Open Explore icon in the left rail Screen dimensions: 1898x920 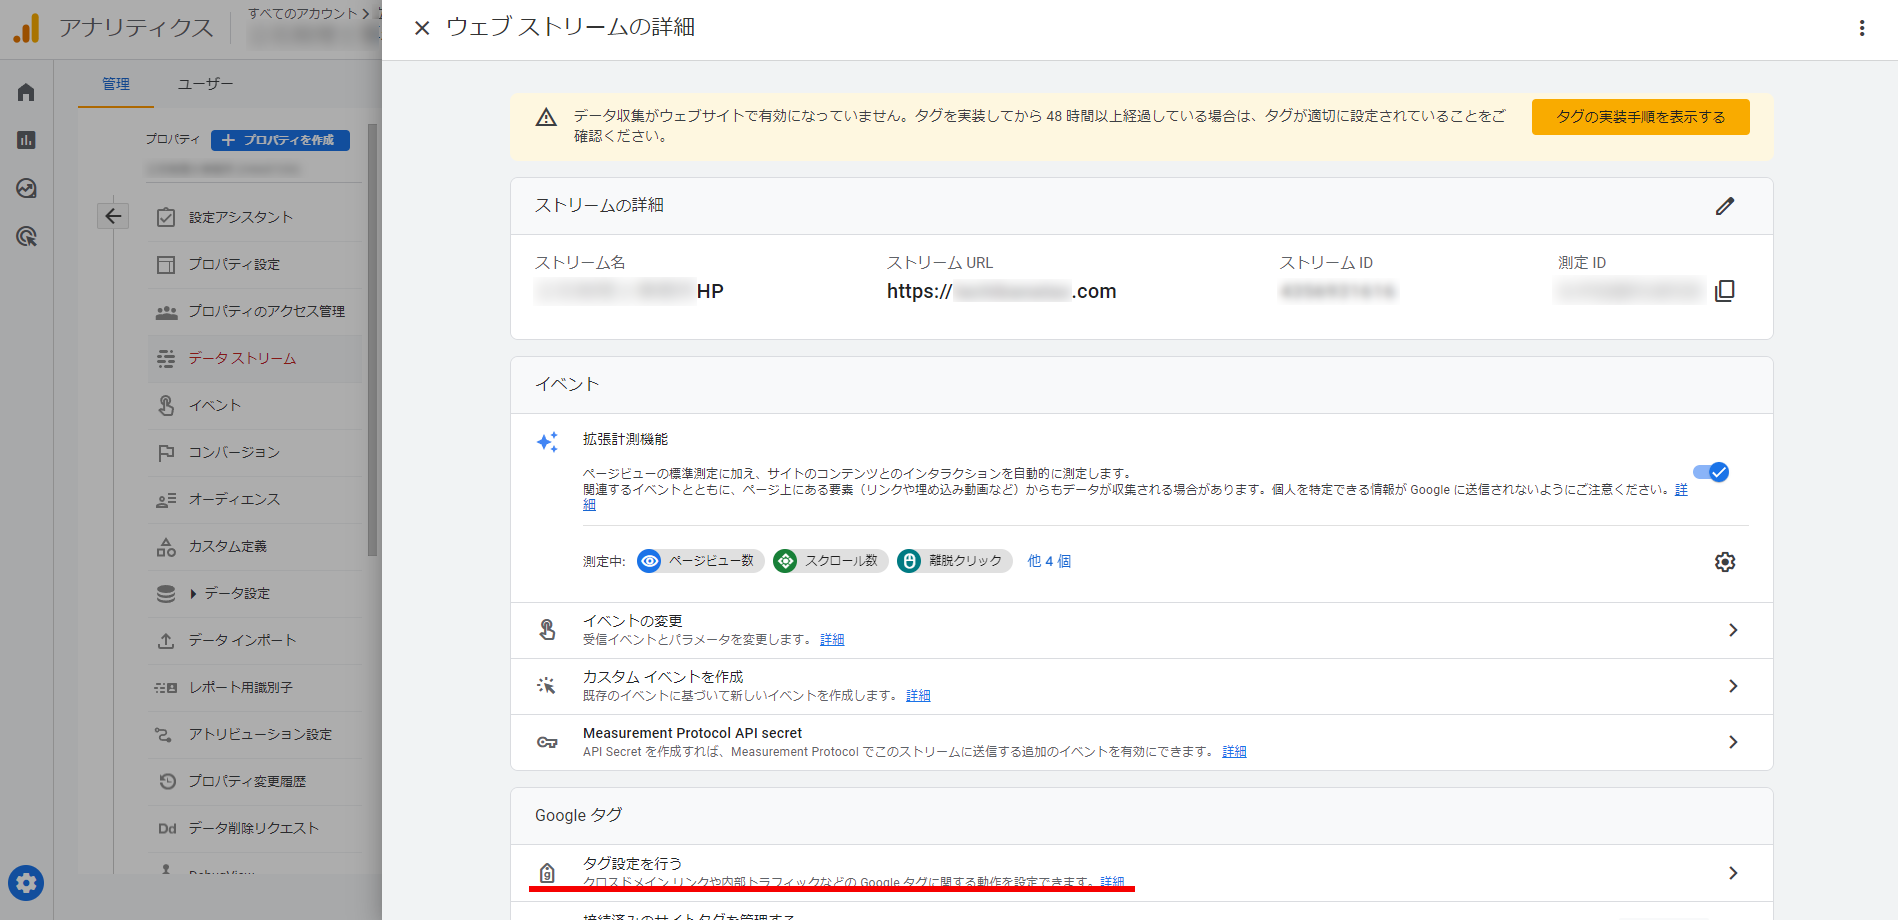point(26,188)
